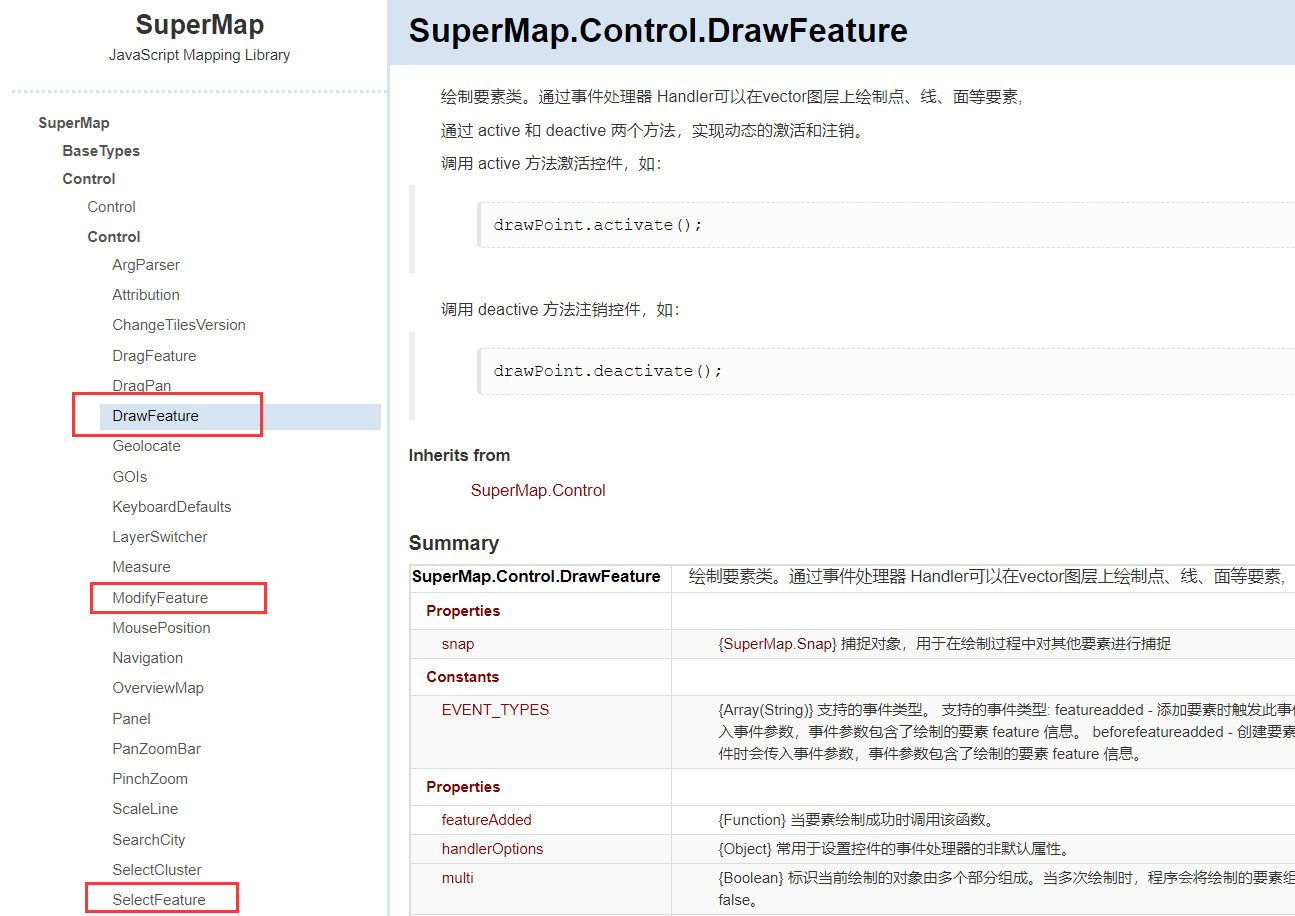Open the ScaleLine page
1295x916 pixels.
[x=145, y=809]
